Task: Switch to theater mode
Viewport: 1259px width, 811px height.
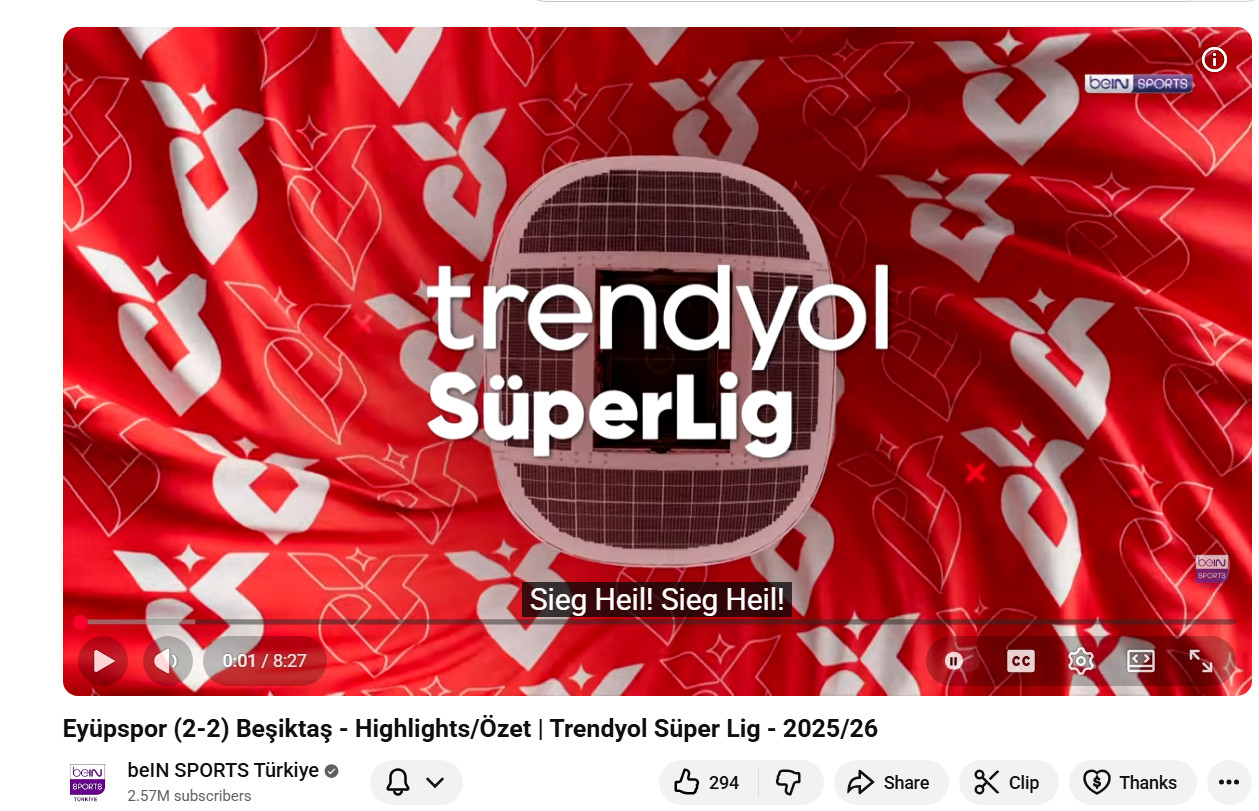Action: pos(1141,661)
